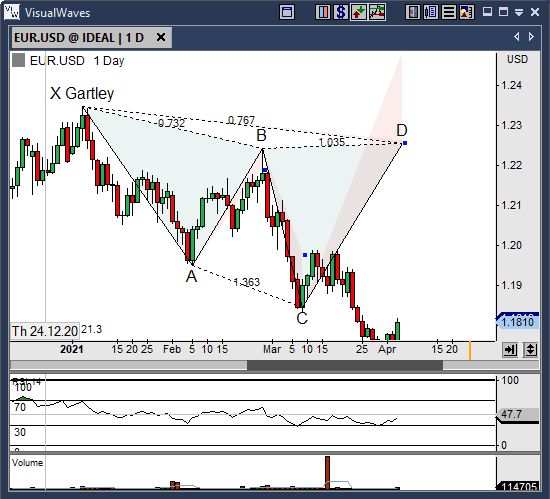Click the three horizontal bars icon
550x499 pixels.
[x=449, y=13]
